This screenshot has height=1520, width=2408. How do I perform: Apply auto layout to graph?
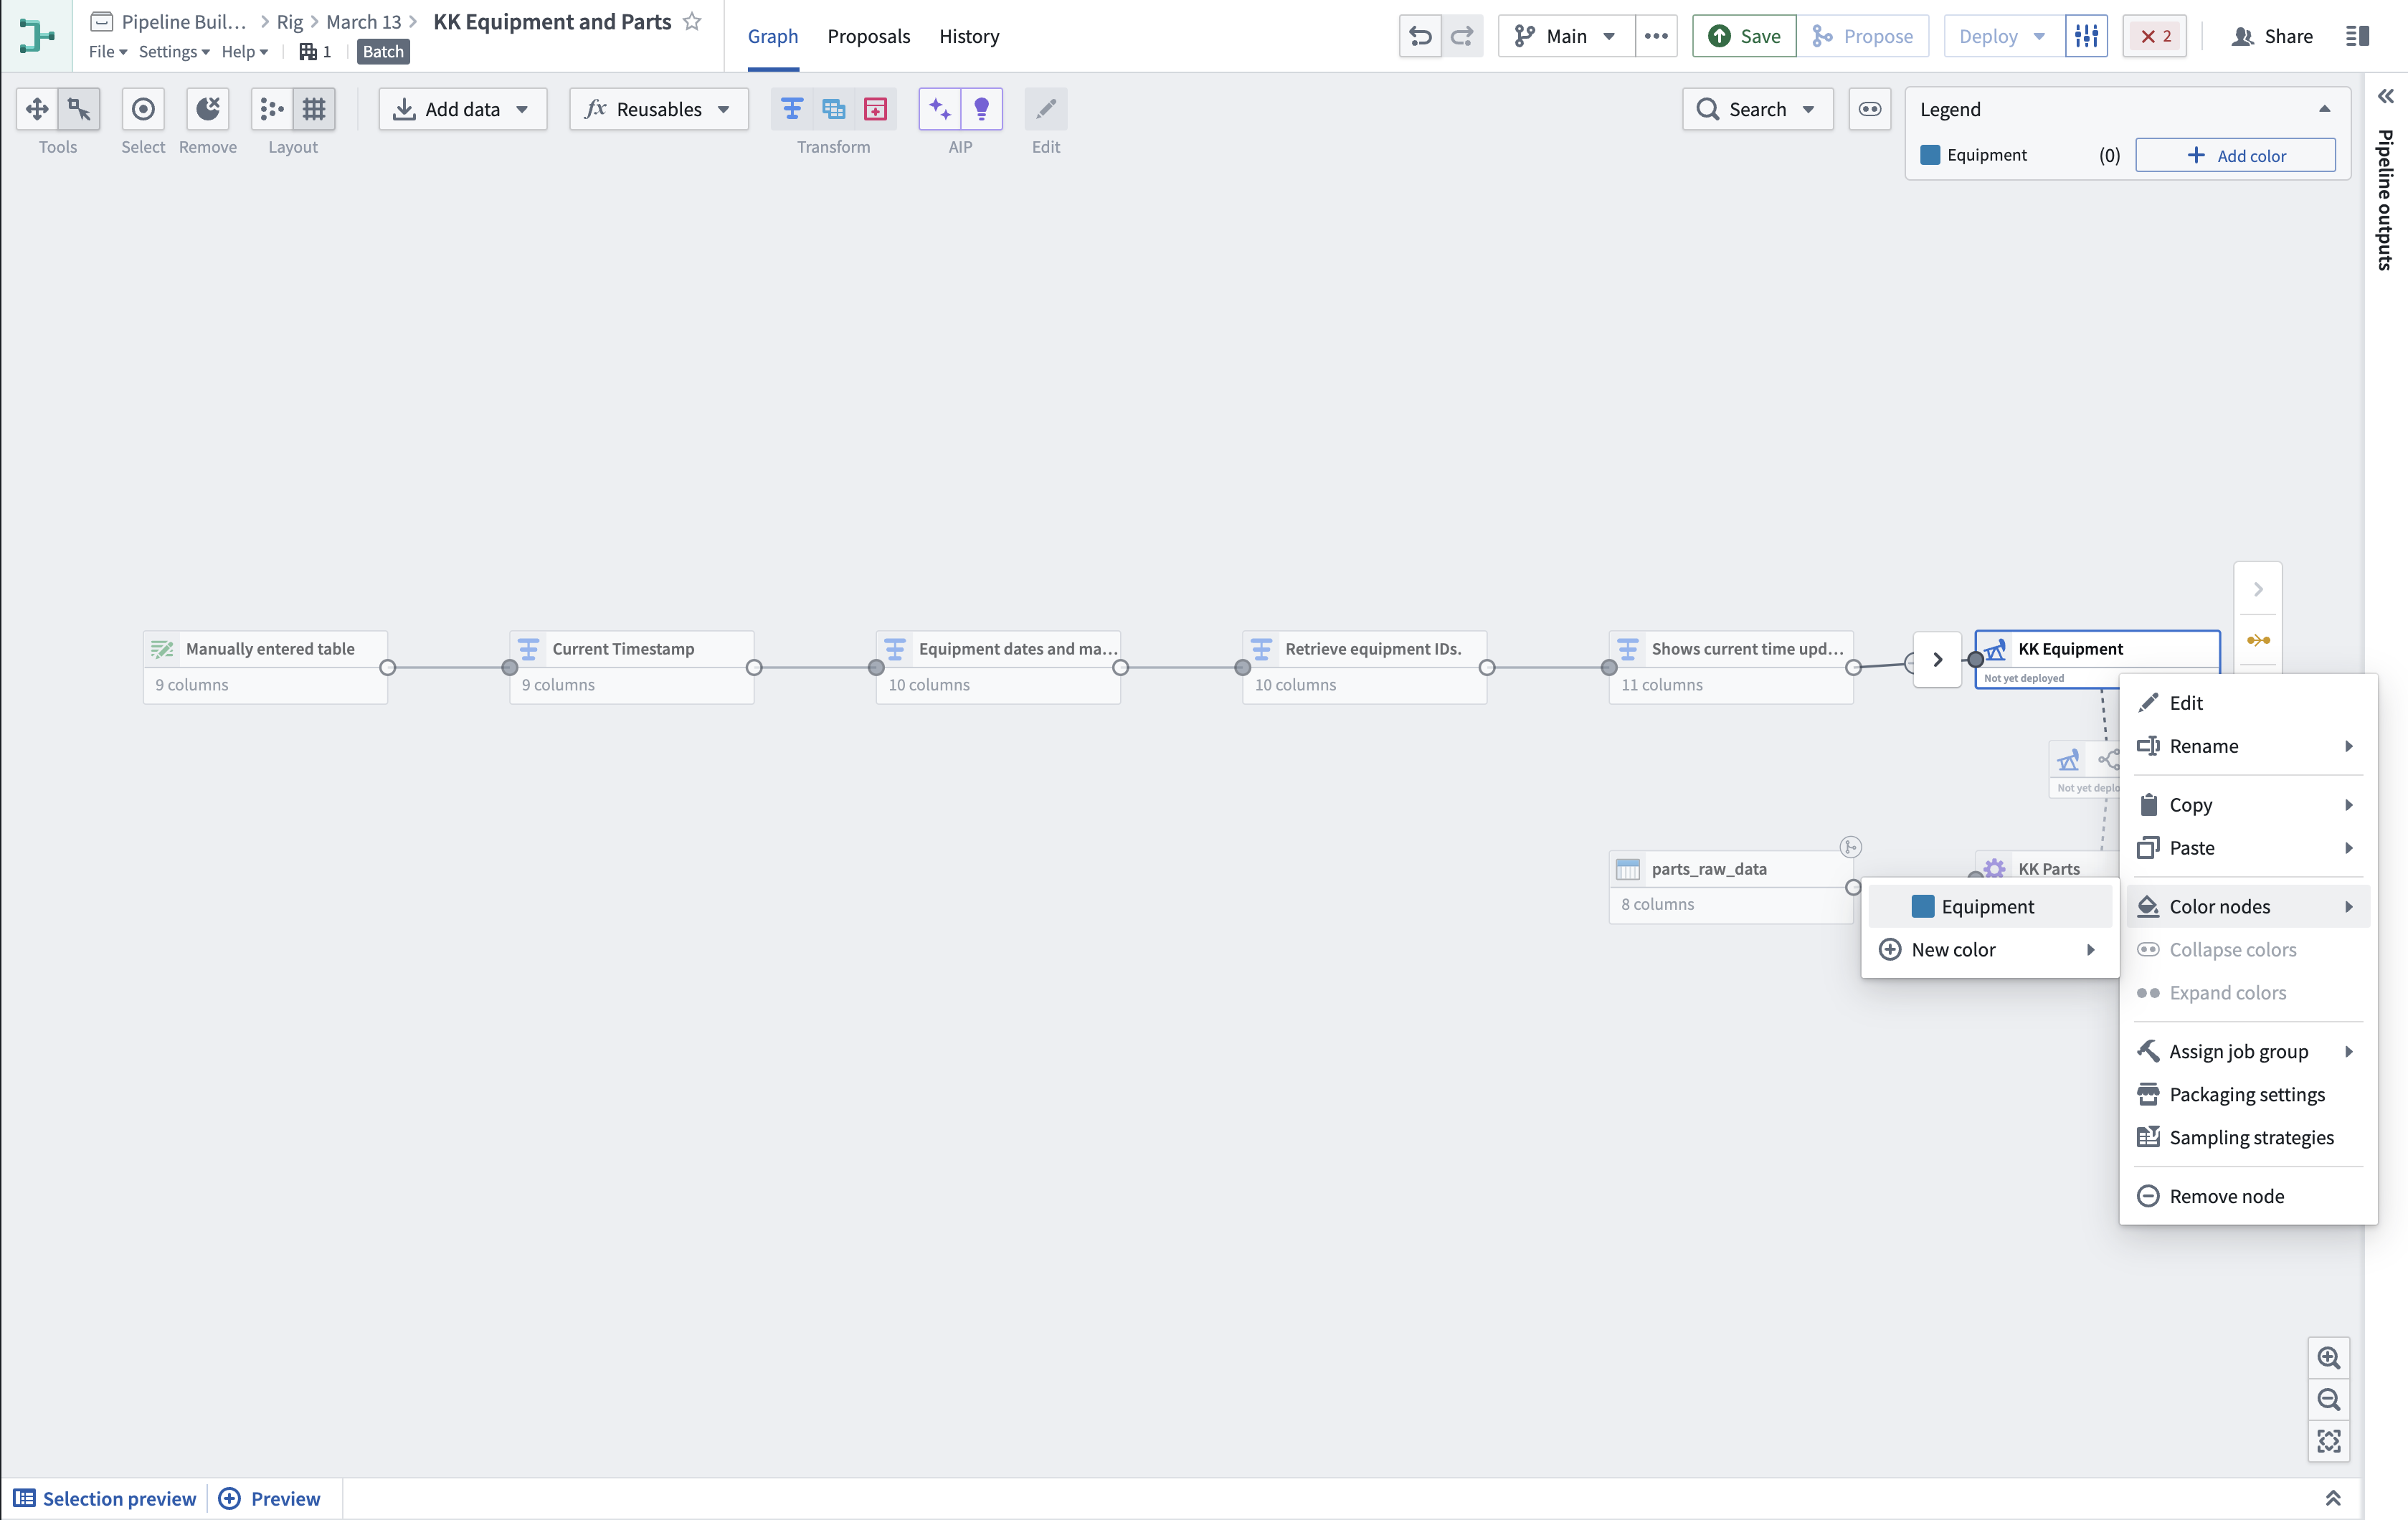271,109
